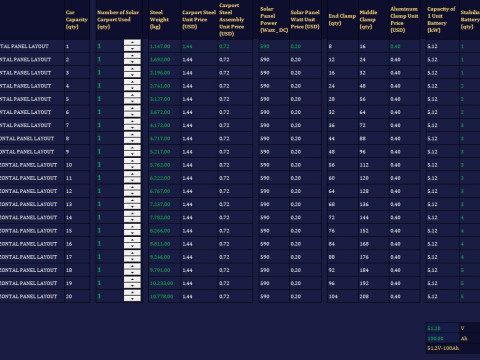Viewport: 480px width, 360px height.
Task: Select Middle Clamp cell showing 112
Action: (373, 165)
